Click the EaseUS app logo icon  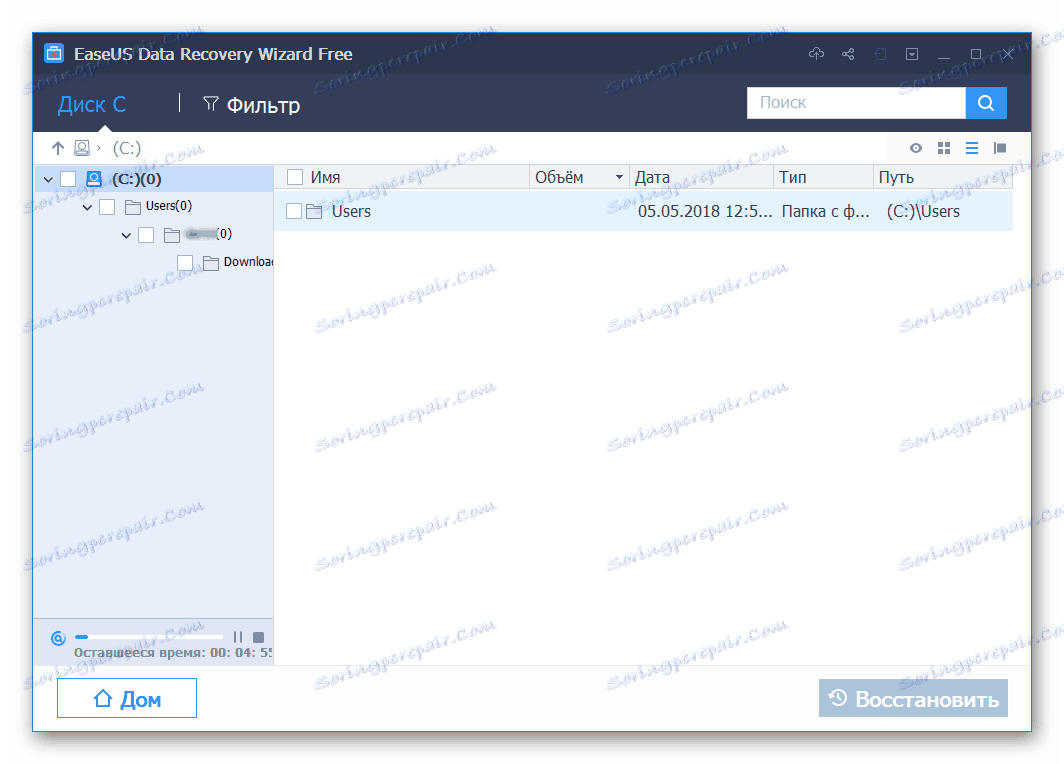54,53
